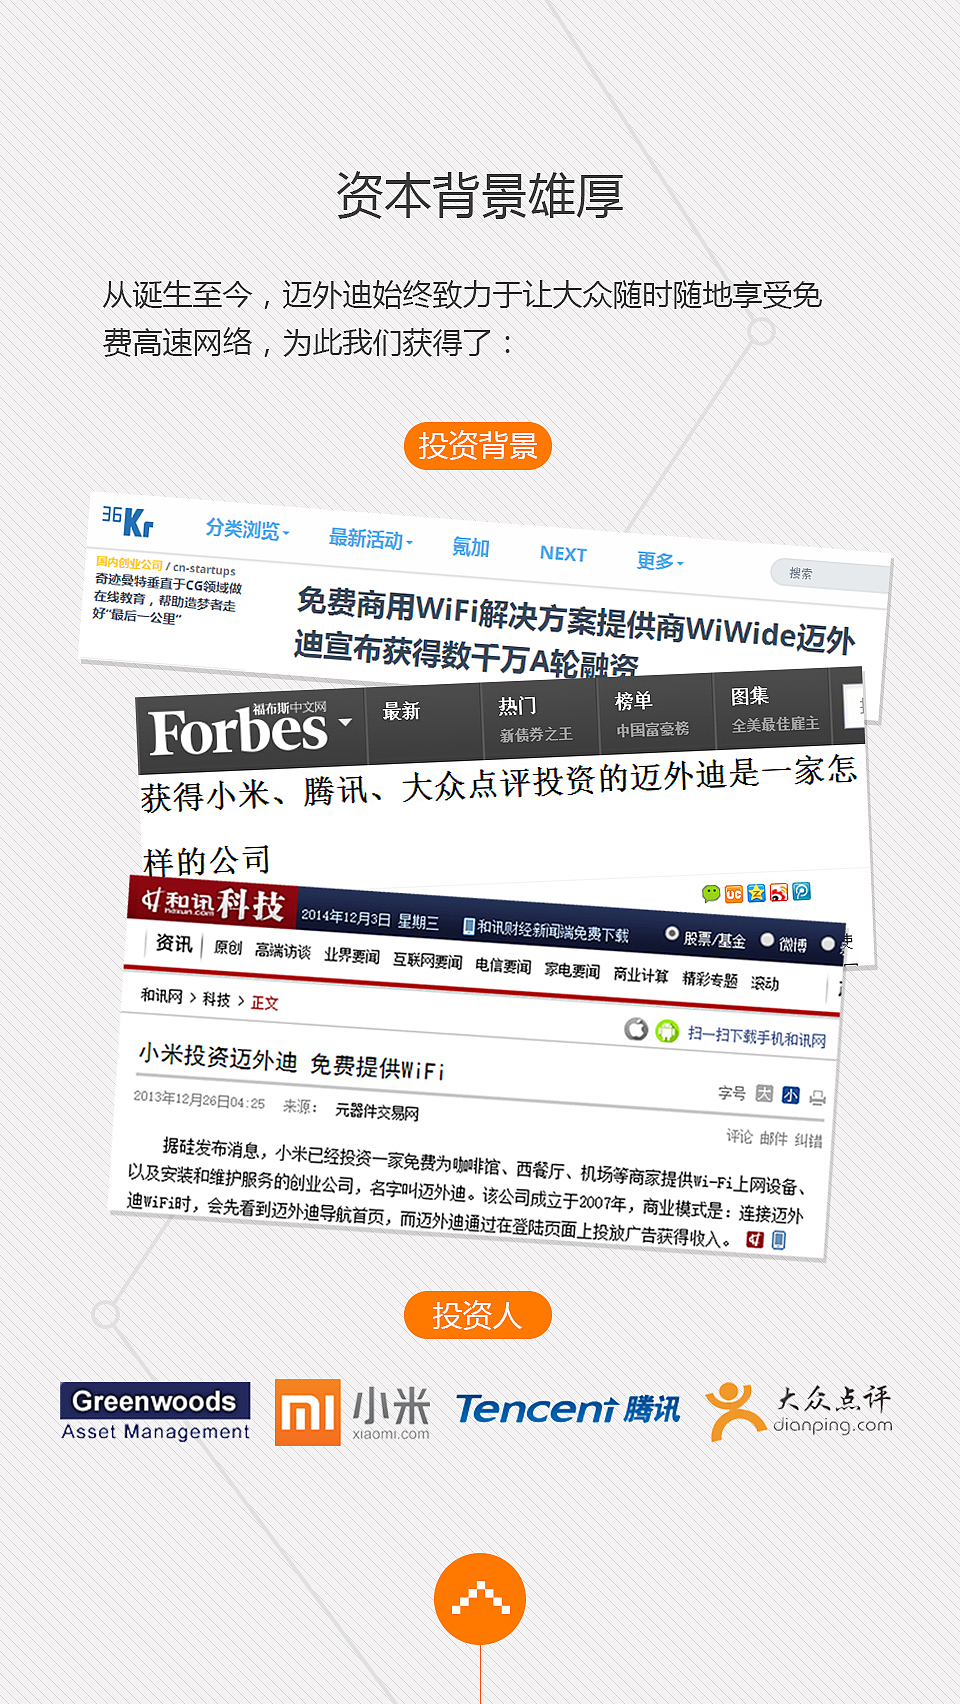960x1704 pixels.
Task: Select the 微博 radio button
Action: coord(767,939)
